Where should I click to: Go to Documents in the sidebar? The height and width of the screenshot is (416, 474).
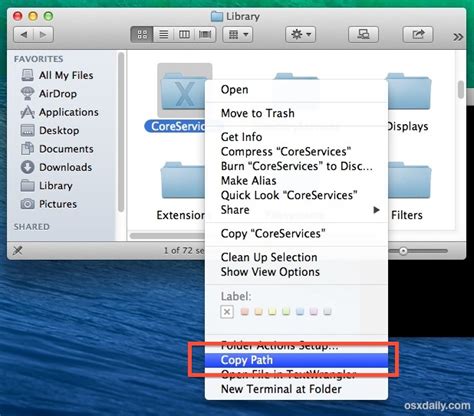click(x=57, y=149)
